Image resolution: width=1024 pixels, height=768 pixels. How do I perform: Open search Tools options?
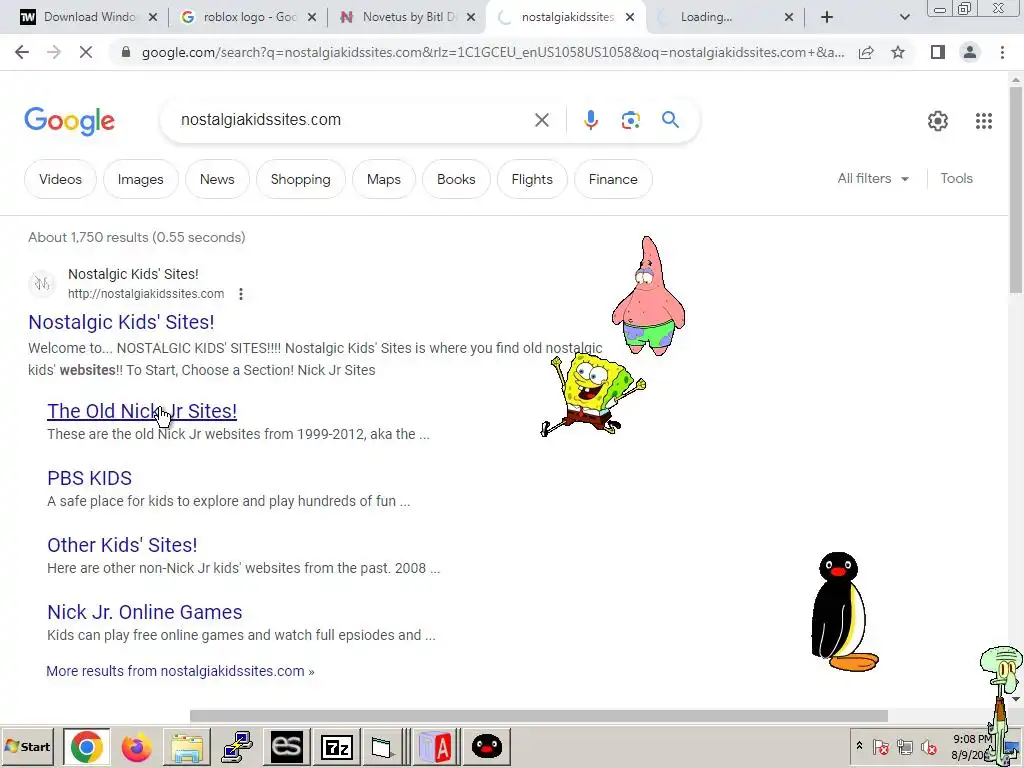(956, 178)
